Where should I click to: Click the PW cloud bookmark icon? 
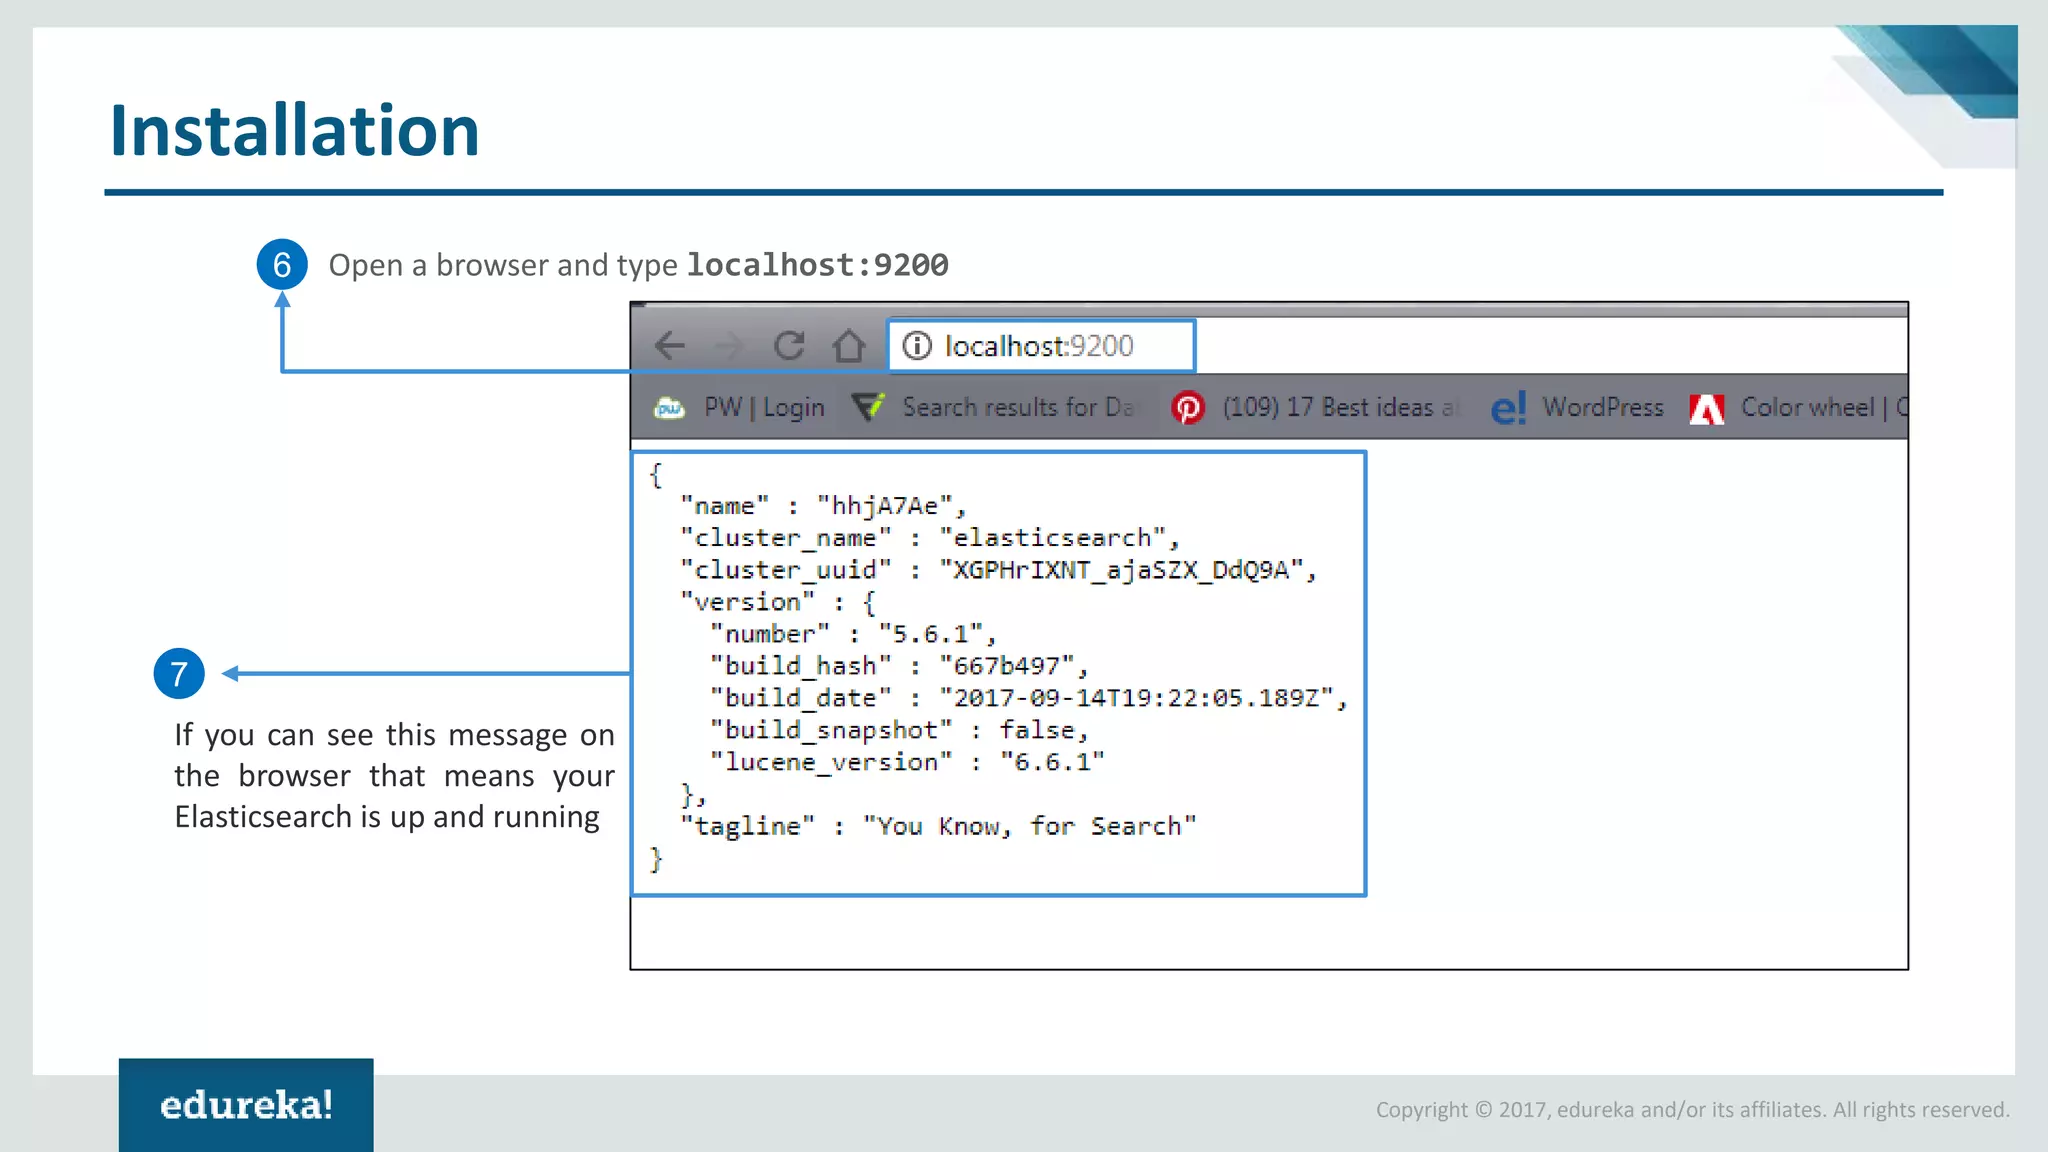click(x=669, y=408)
